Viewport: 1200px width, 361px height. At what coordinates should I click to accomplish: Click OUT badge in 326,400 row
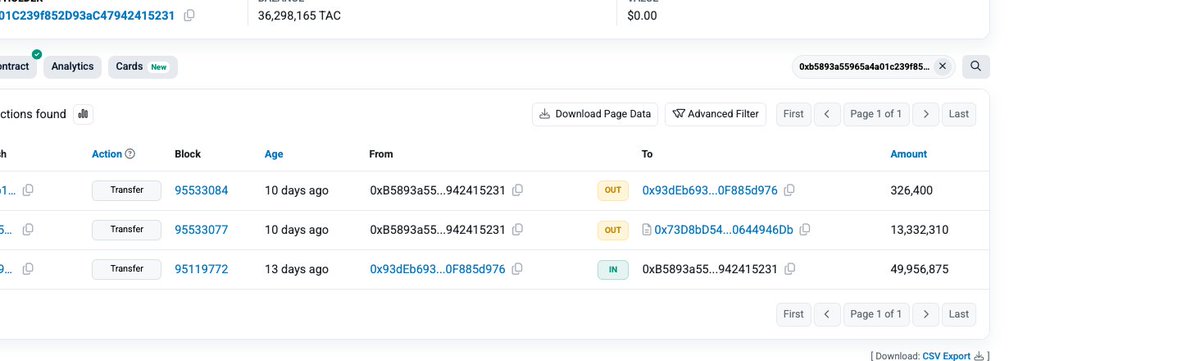[613, 190]
